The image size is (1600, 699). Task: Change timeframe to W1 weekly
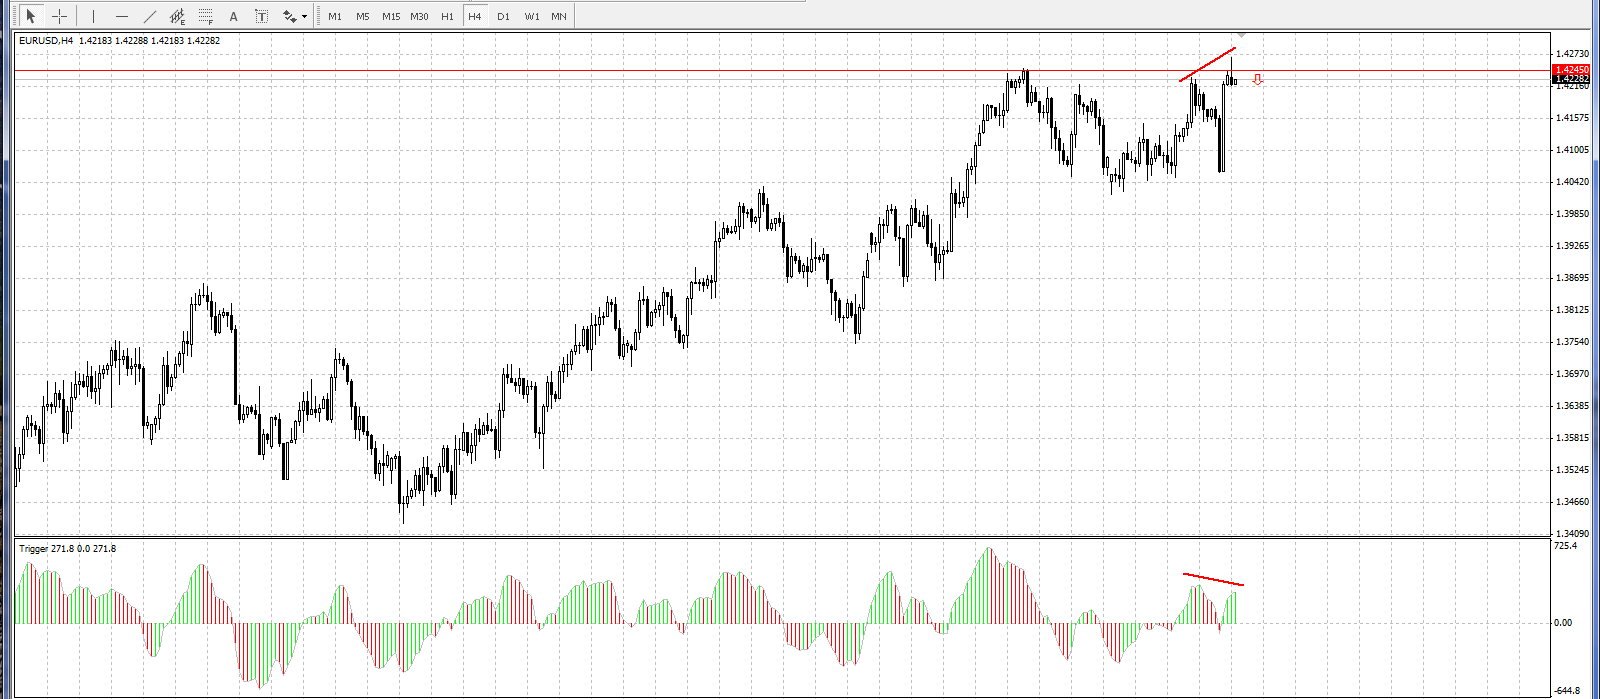coord(532,16)
